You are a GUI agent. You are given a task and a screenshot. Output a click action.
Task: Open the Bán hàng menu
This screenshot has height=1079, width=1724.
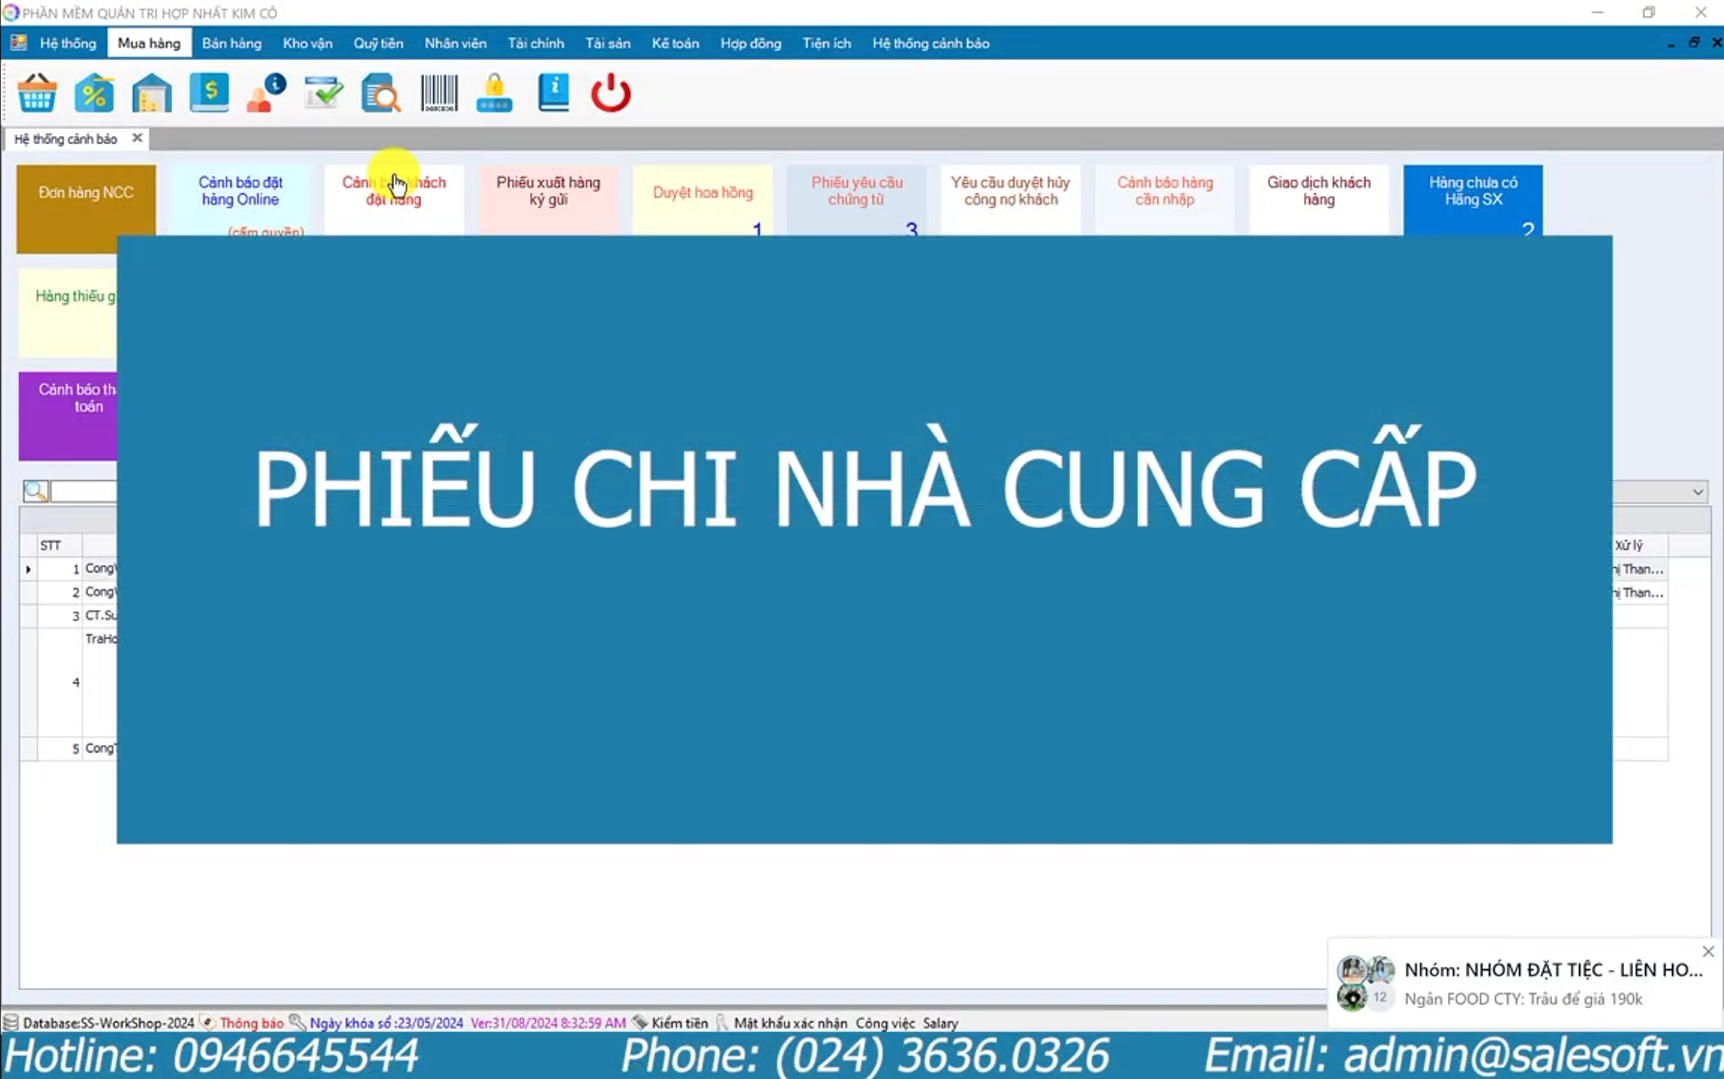232,43
